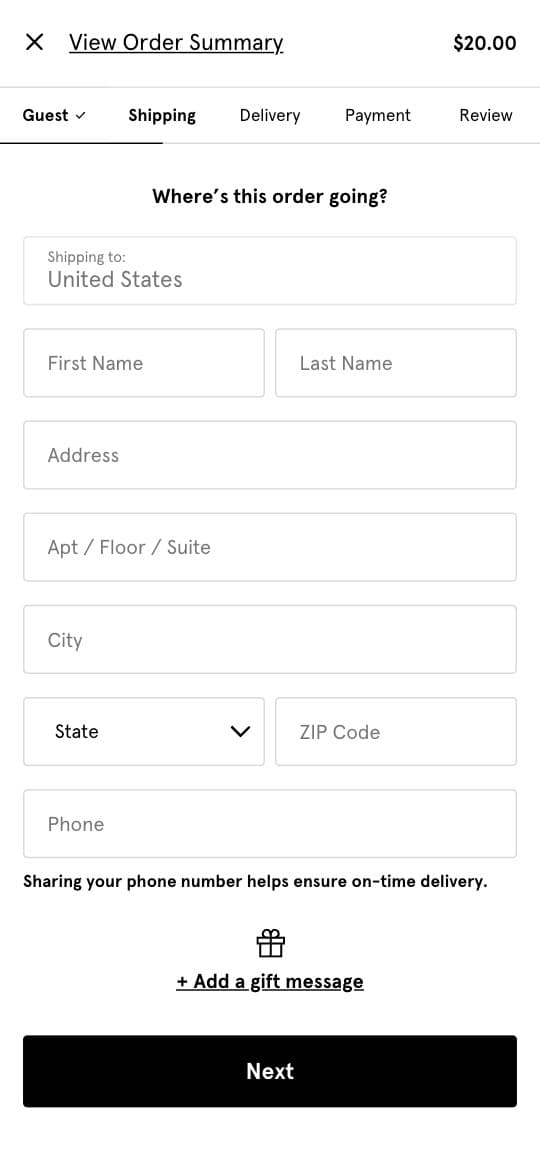Select the Shipping tab
Screen dimensions: 540x1170
pos(162,116)
